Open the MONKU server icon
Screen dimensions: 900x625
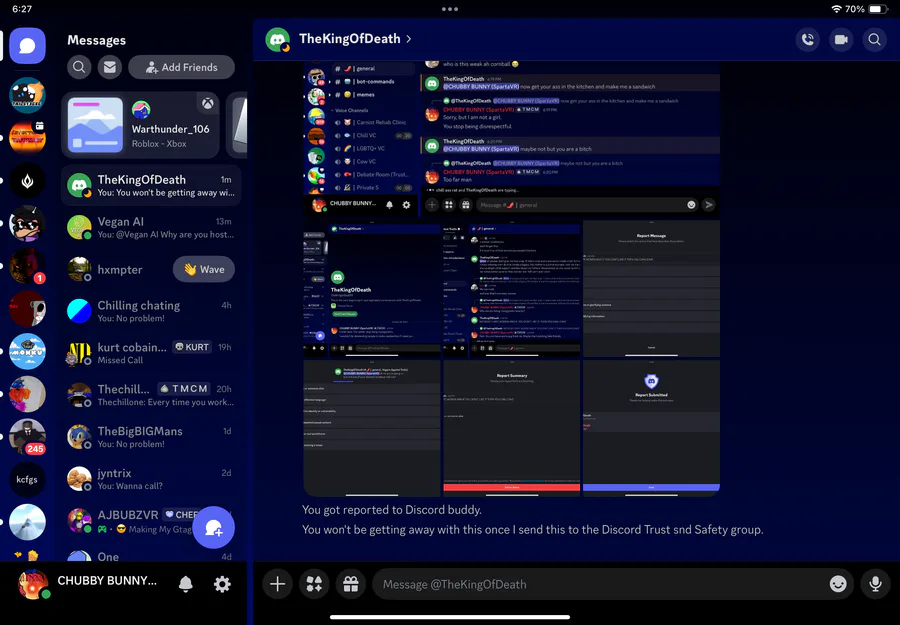point(27,351)
